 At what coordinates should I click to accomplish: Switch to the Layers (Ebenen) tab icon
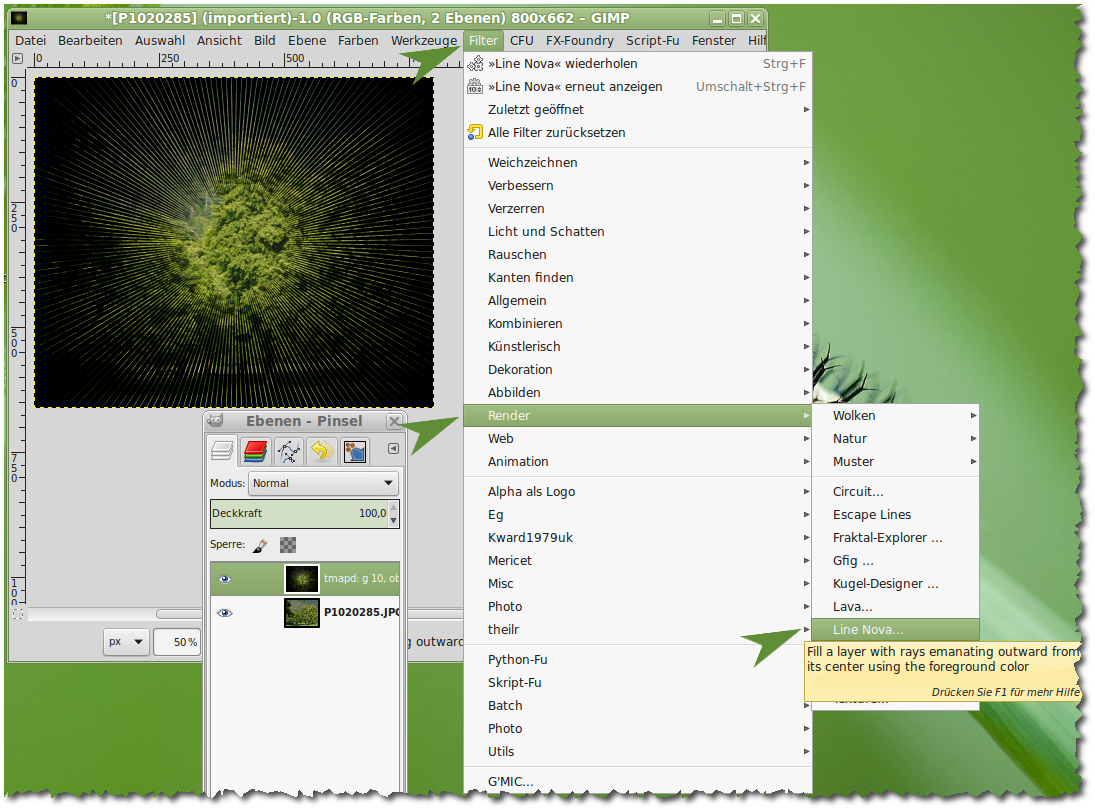tap(222, 452)
